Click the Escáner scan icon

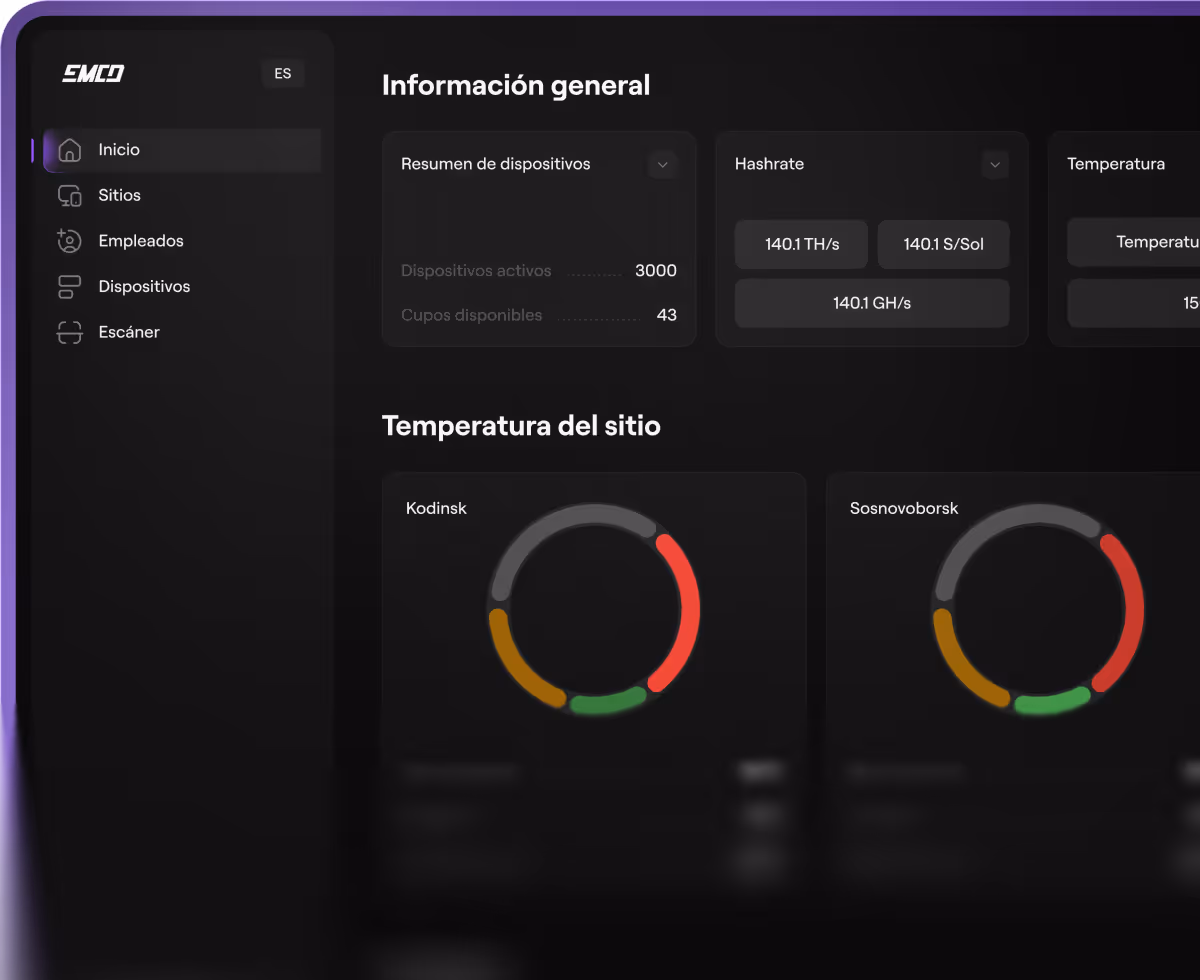coord(69,332)
